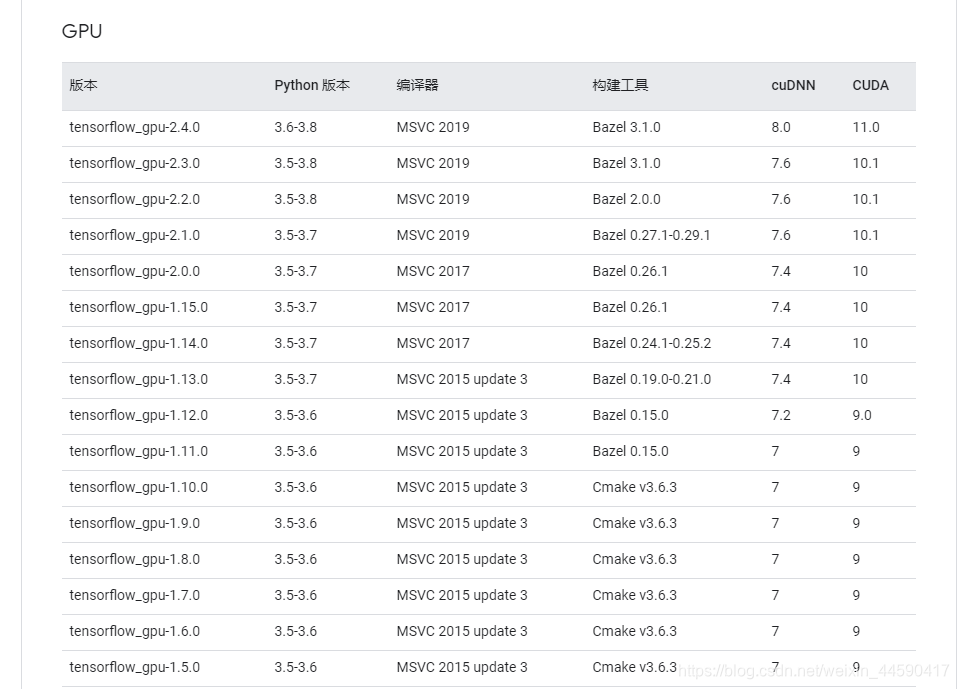
Task: Click Bazel 0.24.1-0.25.2 build tool cell
Action: [652, 344]
